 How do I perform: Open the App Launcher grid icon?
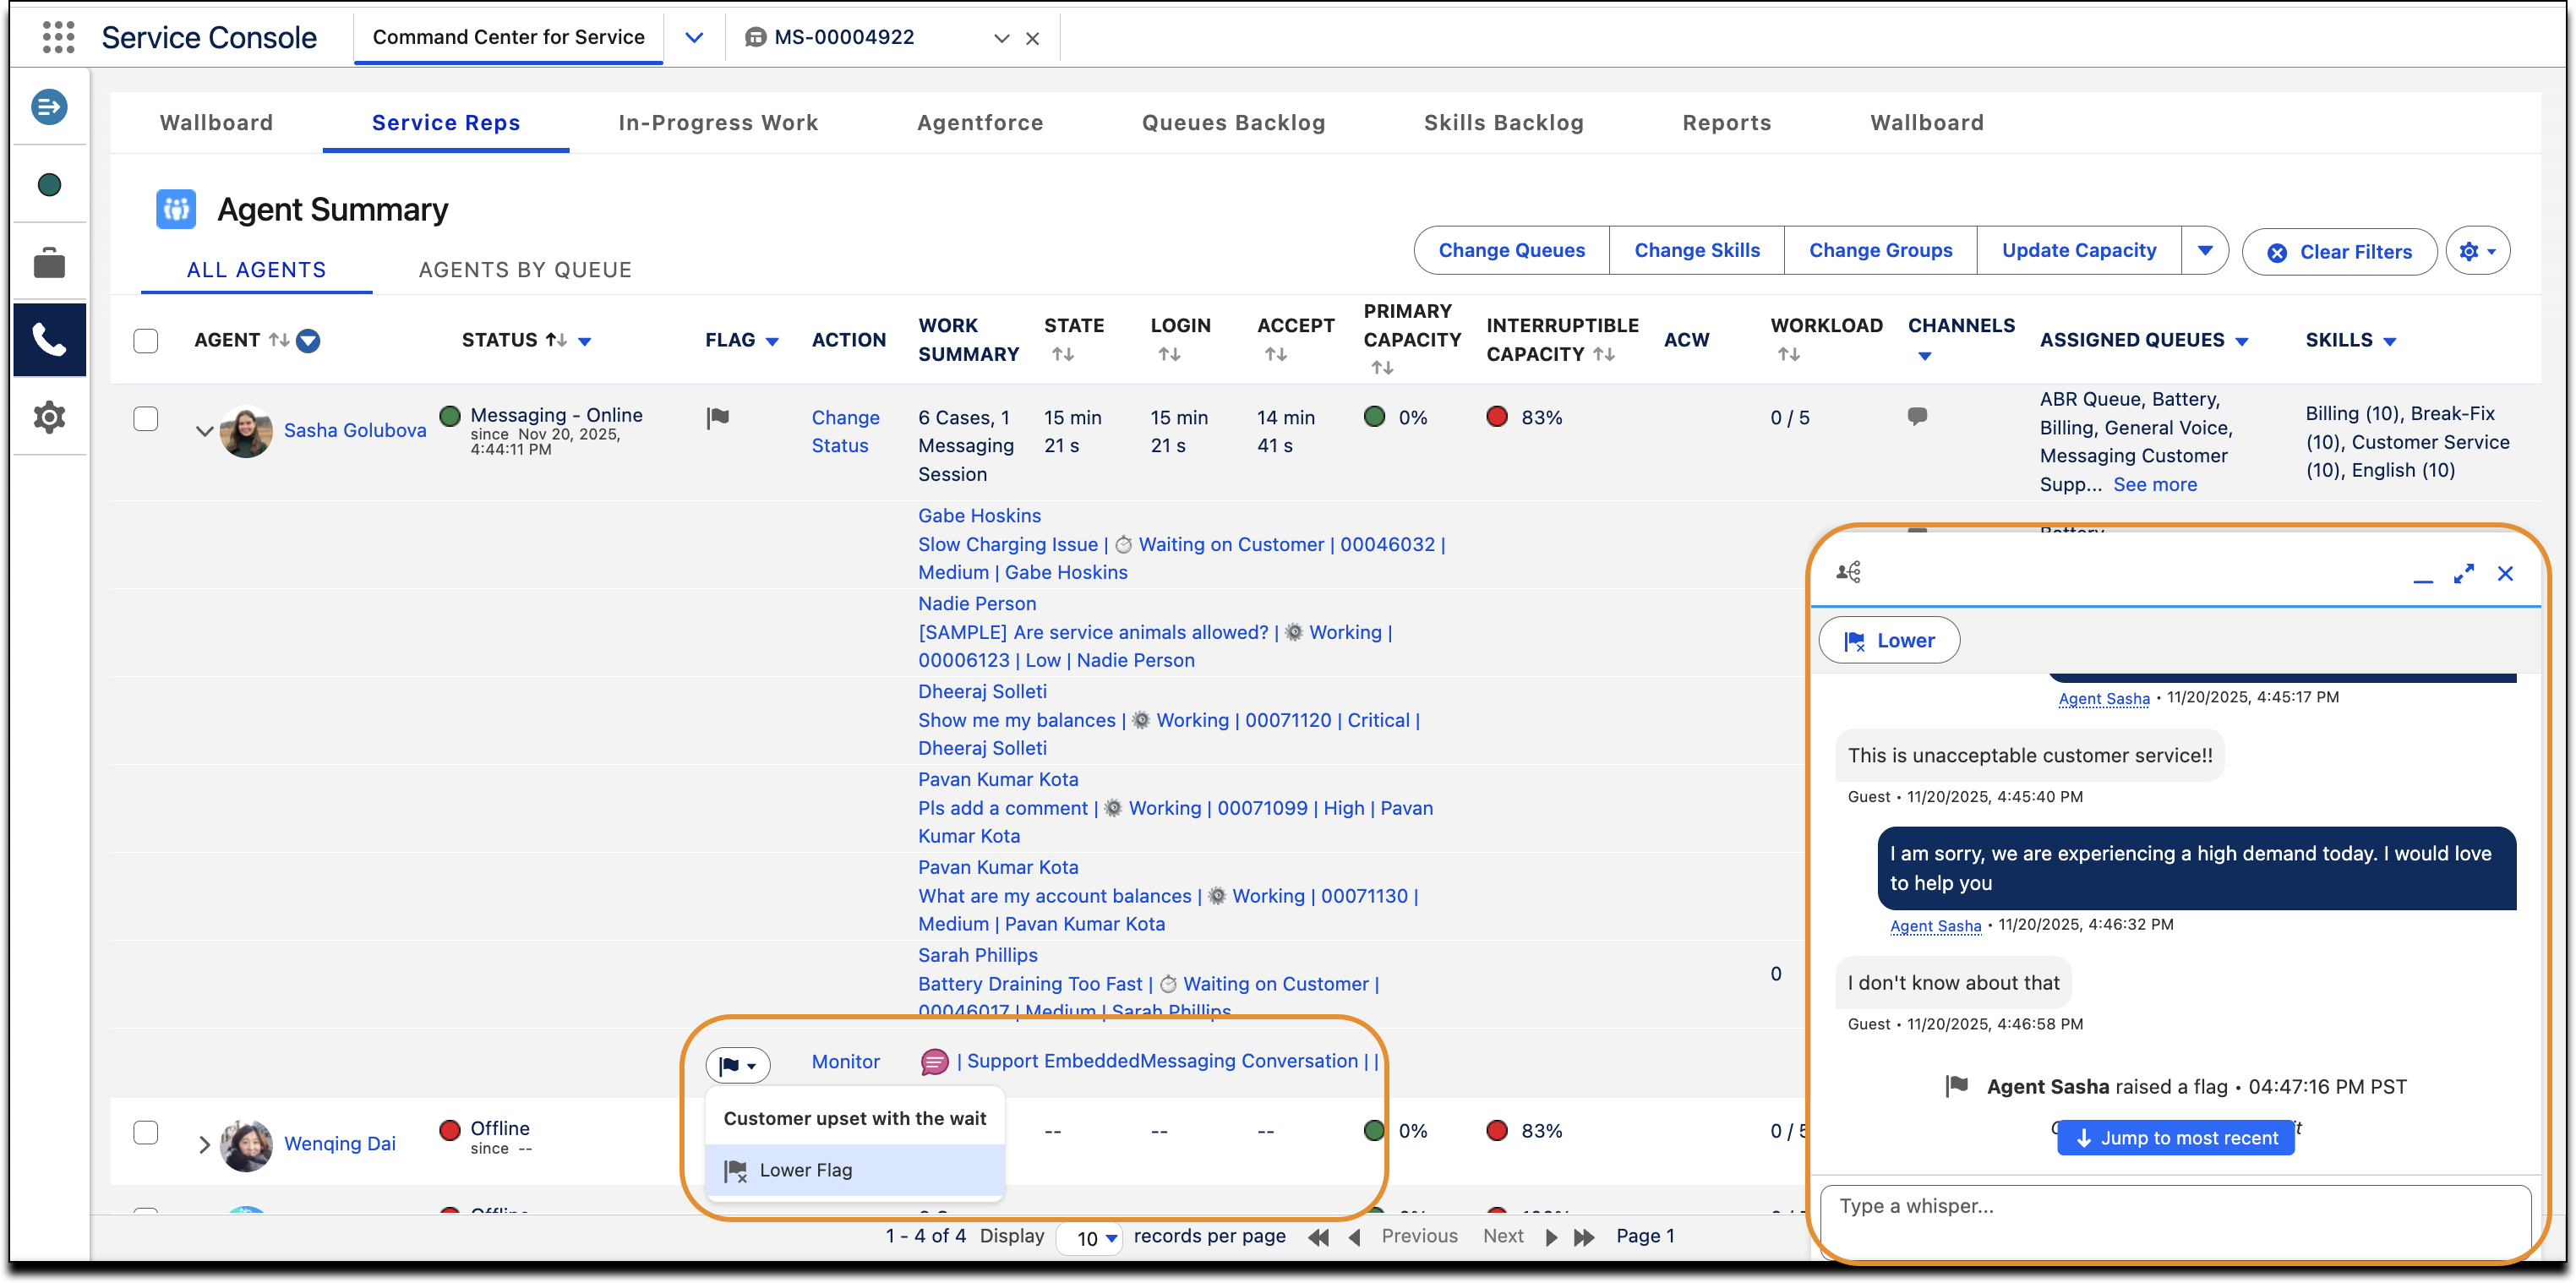pos(58,37)
